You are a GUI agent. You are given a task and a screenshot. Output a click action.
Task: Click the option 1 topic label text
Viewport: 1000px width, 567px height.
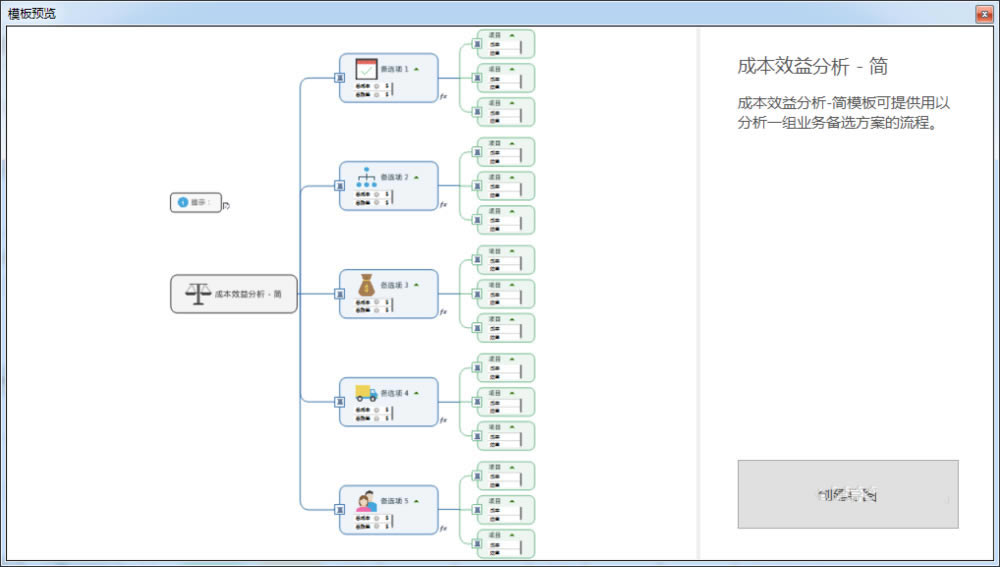[x=394, y=69]
